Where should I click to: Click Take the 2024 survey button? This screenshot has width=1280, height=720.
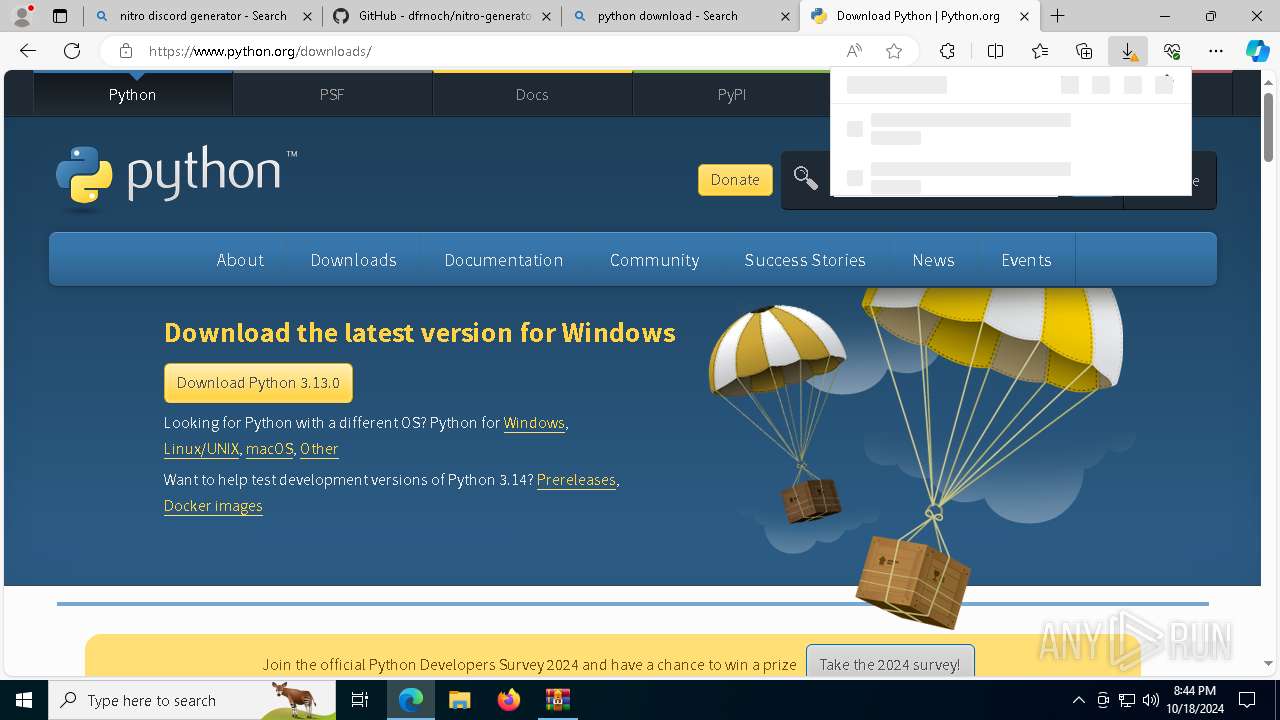pyautogui.click(x=890, y=664)
